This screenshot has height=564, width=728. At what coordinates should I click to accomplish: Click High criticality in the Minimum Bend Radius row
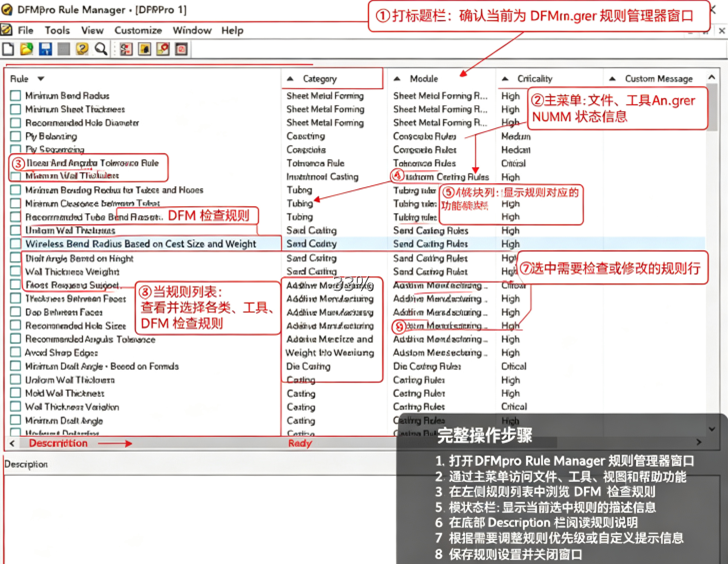tap(510, 96)
